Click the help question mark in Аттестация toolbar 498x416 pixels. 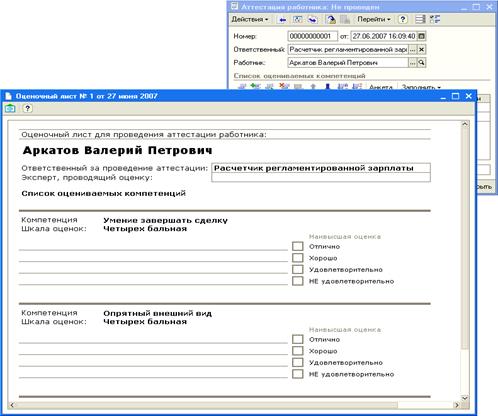click(403, 19)
